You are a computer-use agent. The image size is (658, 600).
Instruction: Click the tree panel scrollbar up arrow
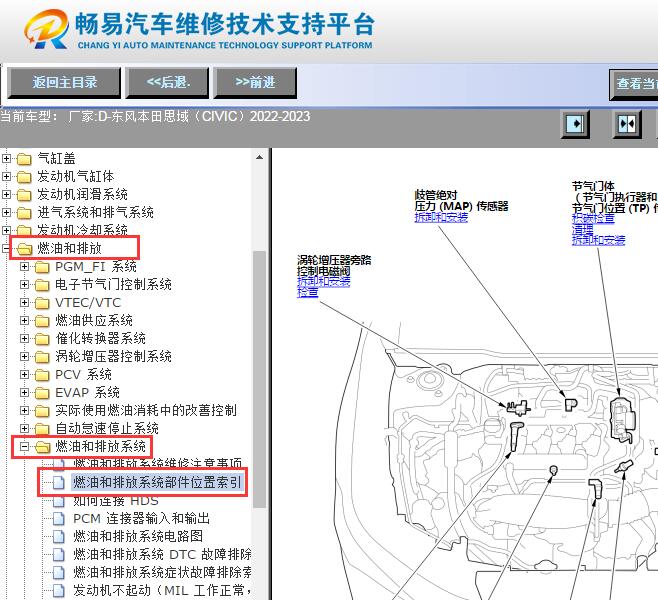coord(259,157)
